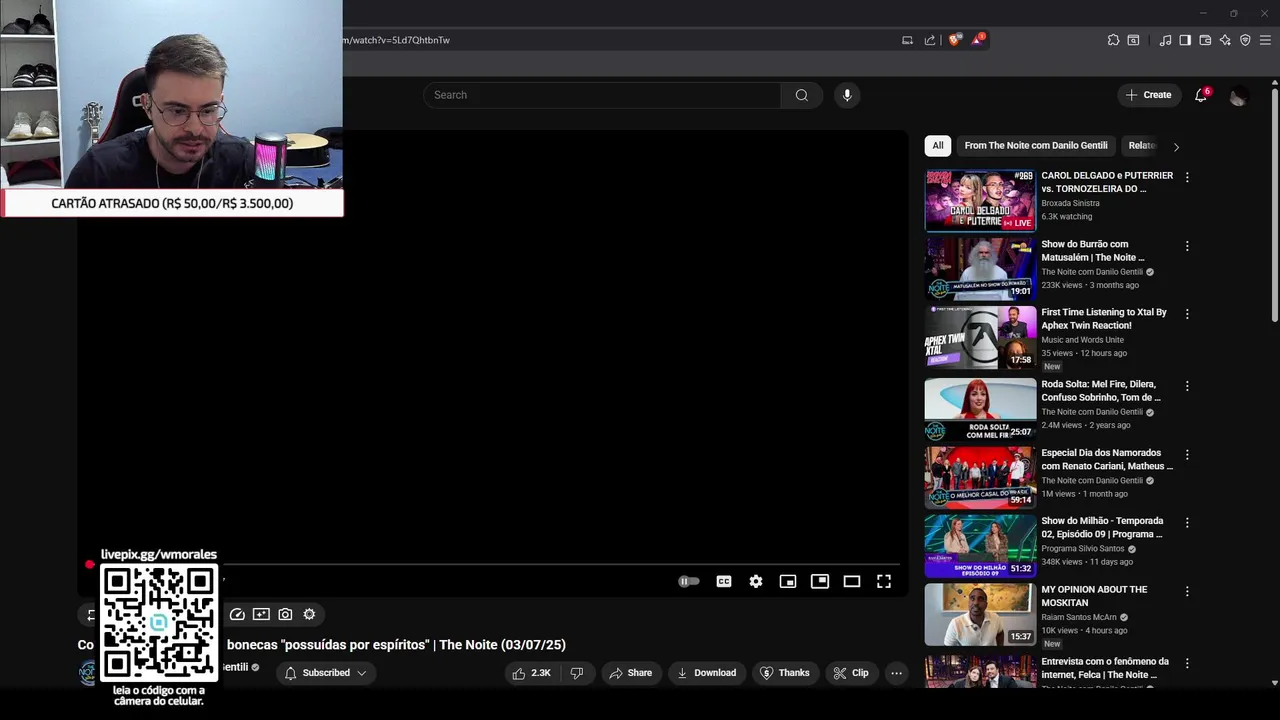Click the browser address bar URL

pyautogui.click(x=396, y=40)
